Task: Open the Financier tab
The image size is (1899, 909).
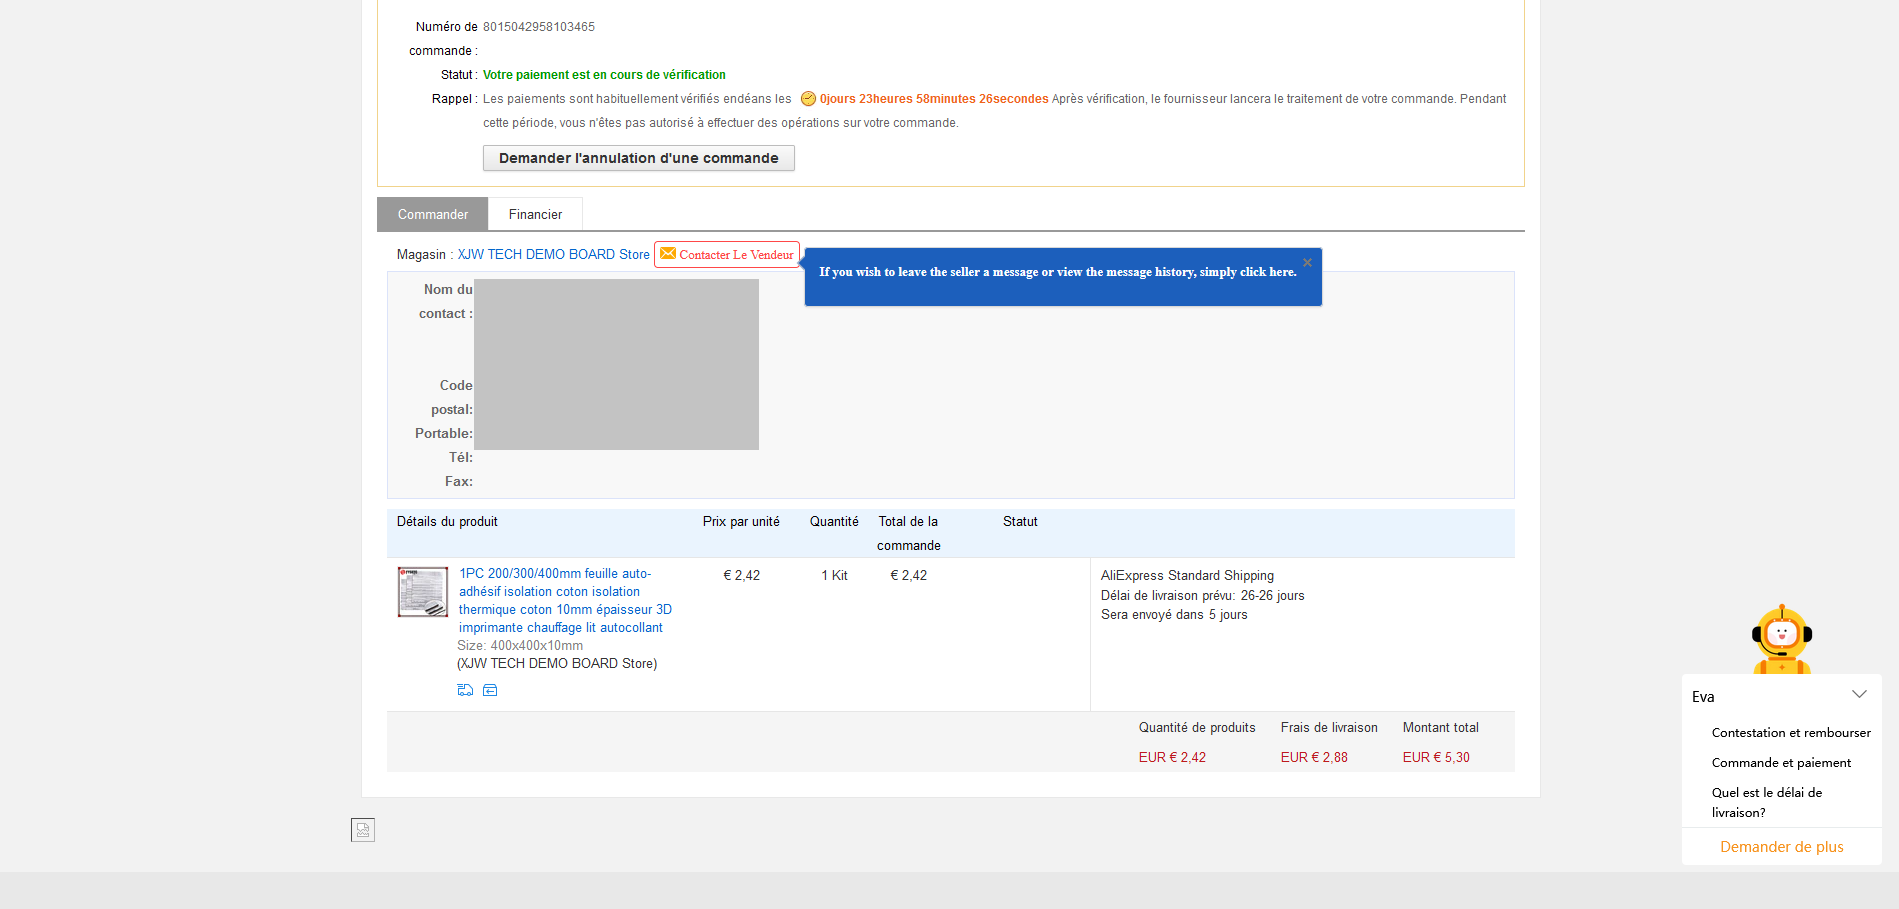Action: 535,214
